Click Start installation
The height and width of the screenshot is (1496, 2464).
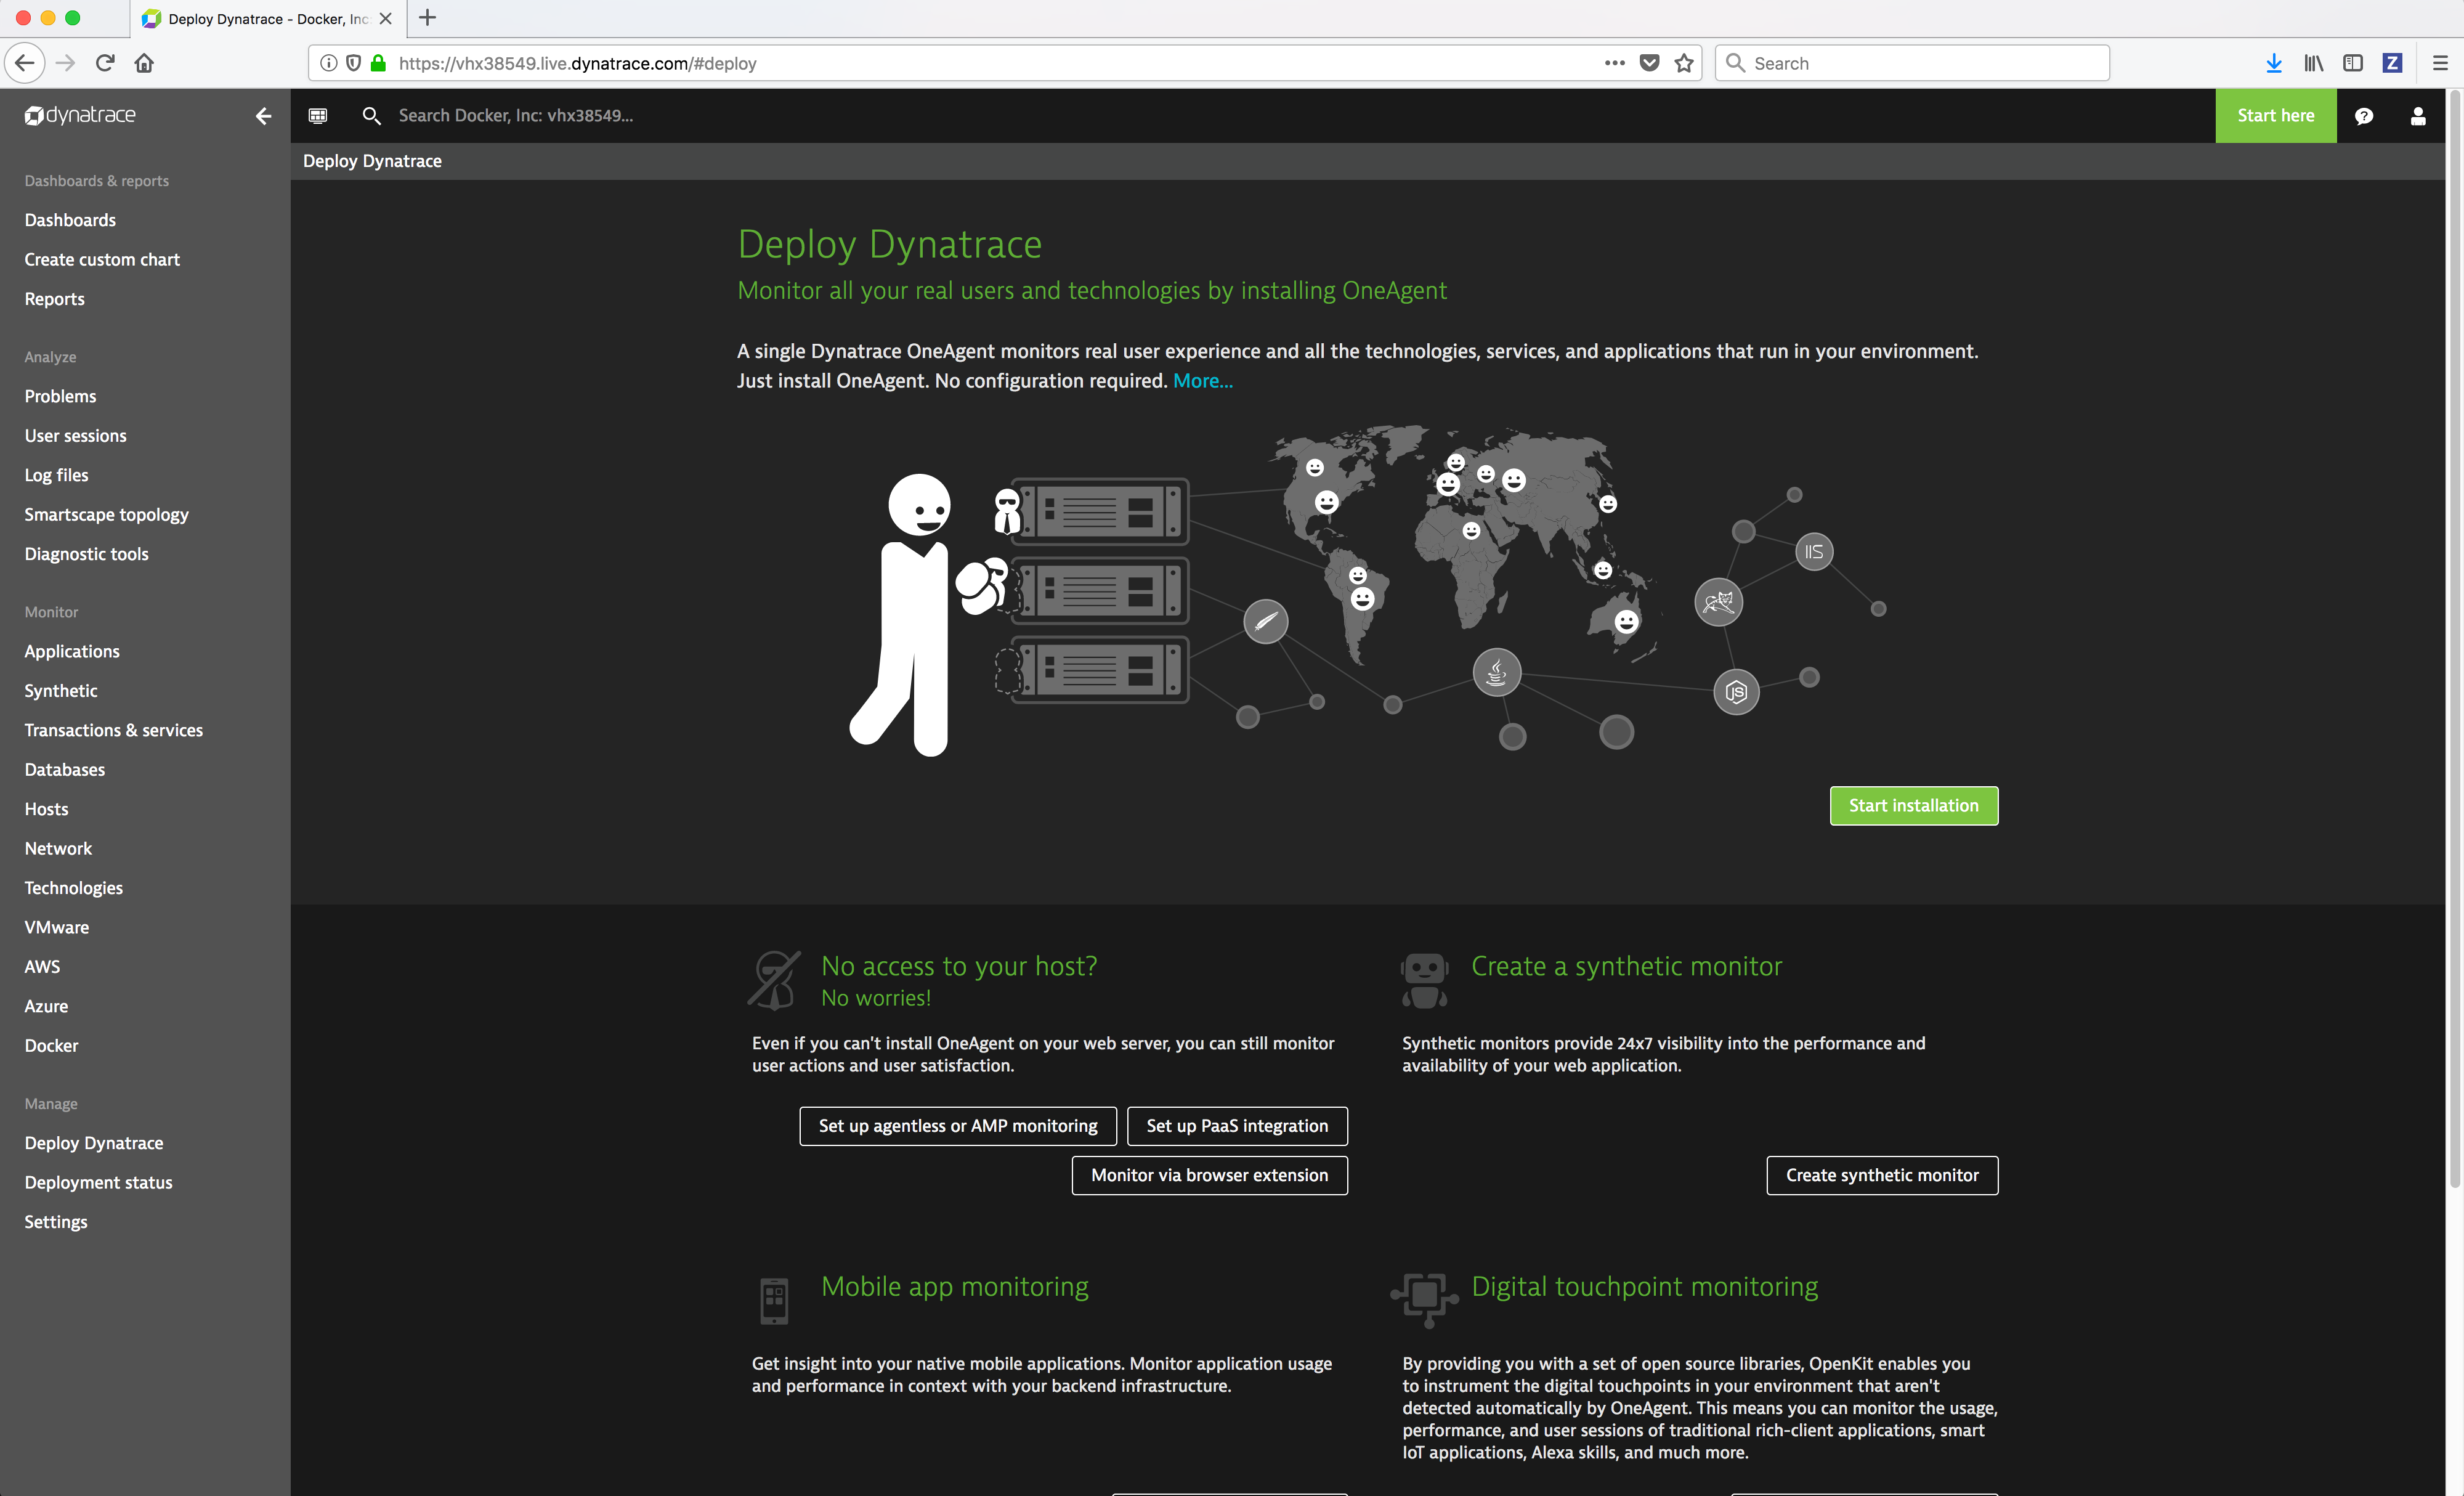(x=1913, y=806)
